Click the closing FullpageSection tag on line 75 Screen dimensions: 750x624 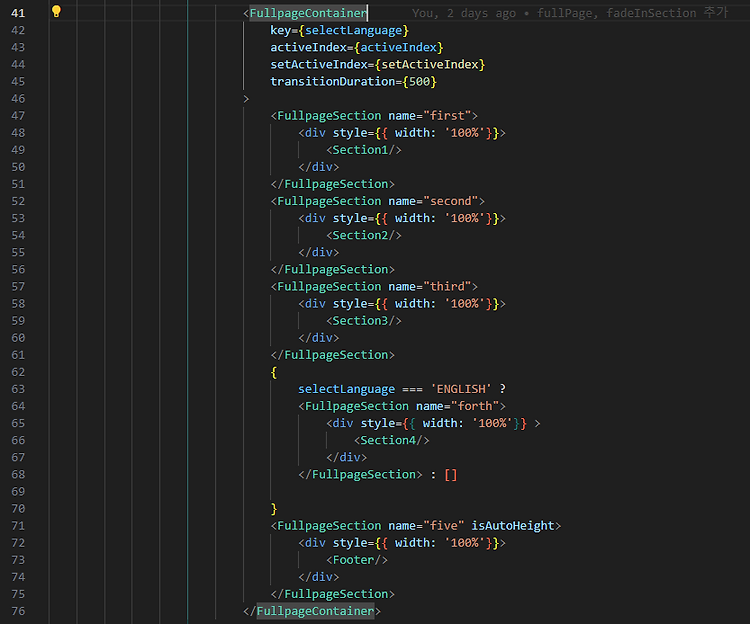pos(332,594)
